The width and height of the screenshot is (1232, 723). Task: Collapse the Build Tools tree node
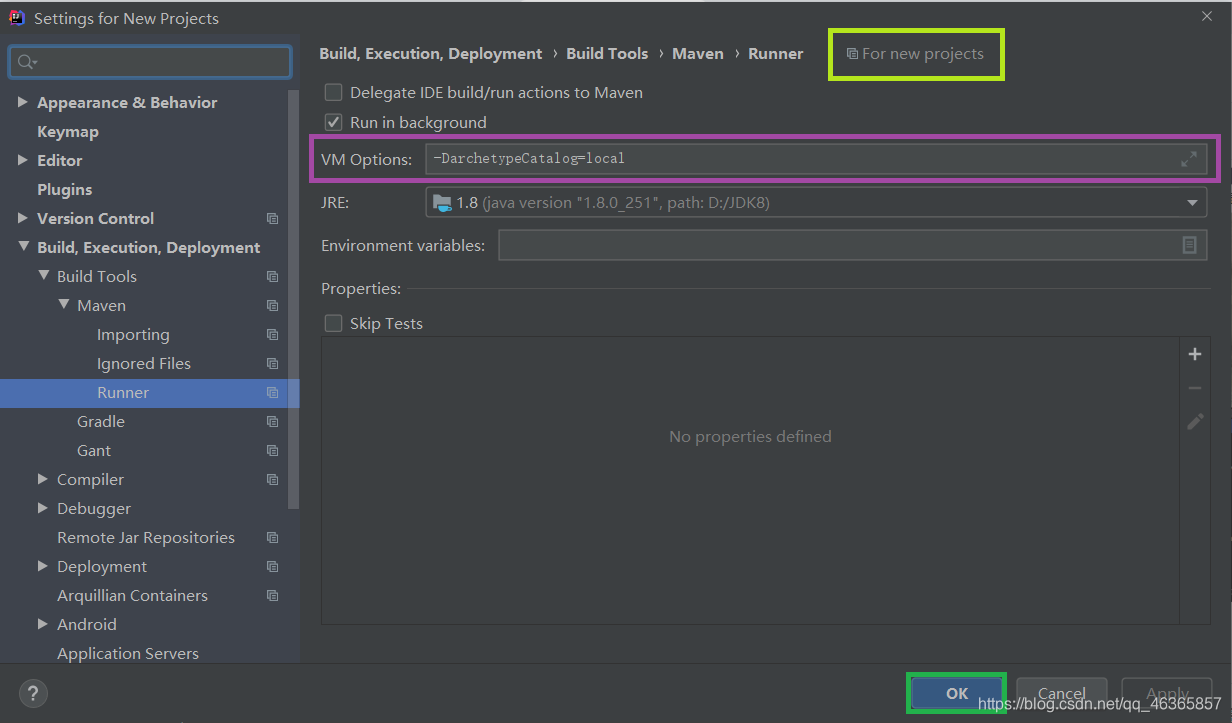[43, 276]
